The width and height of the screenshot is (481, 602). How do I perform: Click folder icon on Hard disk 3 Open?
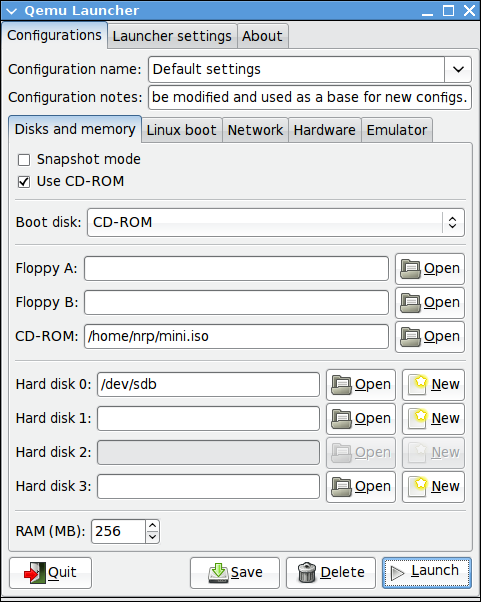(x=341, y=487)
